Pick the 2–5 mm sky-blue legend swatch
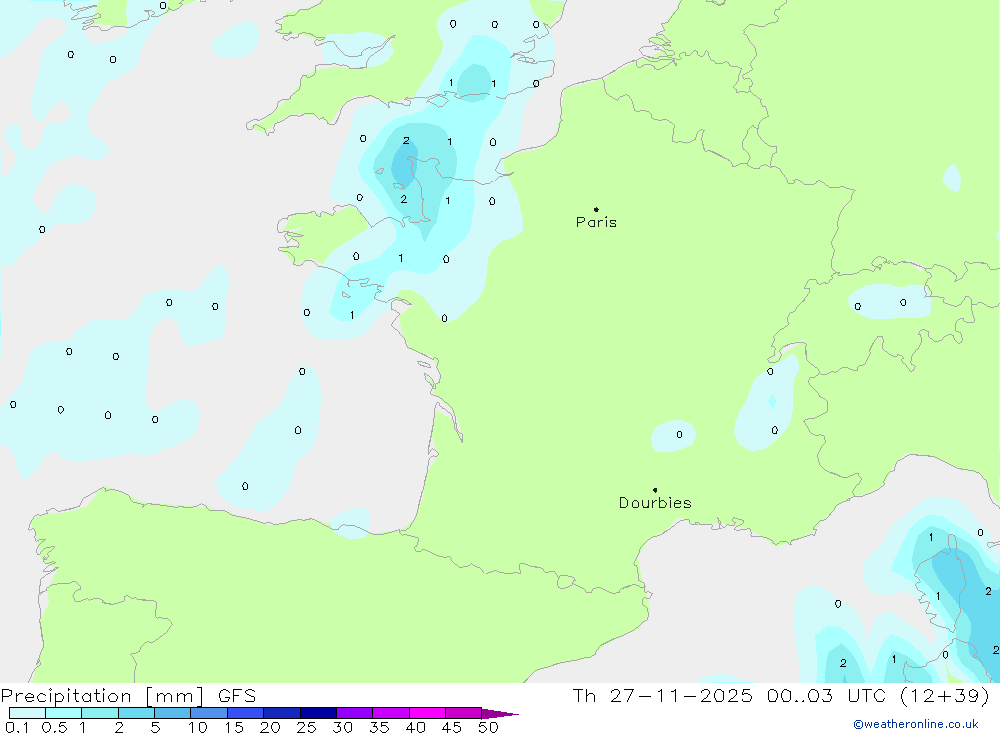 136,713
